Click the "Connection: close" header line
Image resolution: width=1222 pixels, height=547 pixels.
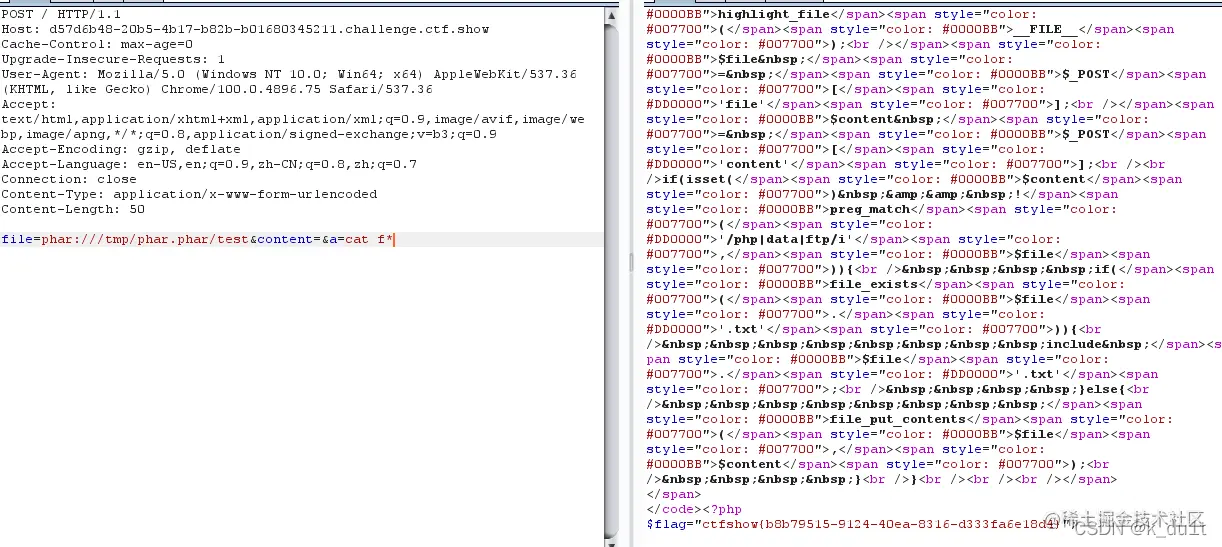pyautogui.click(x=69, y=179)
